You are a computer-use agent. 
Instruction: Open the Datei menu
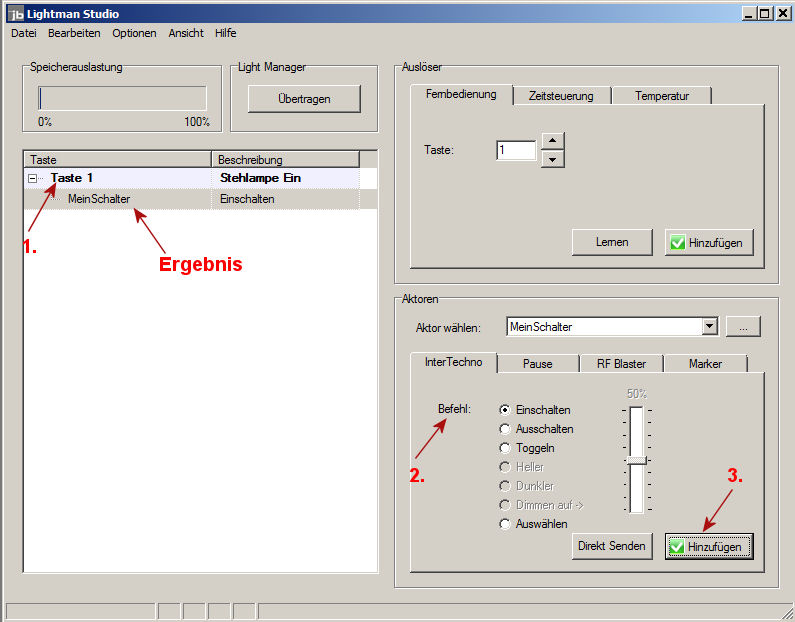[x=23, y=33]
